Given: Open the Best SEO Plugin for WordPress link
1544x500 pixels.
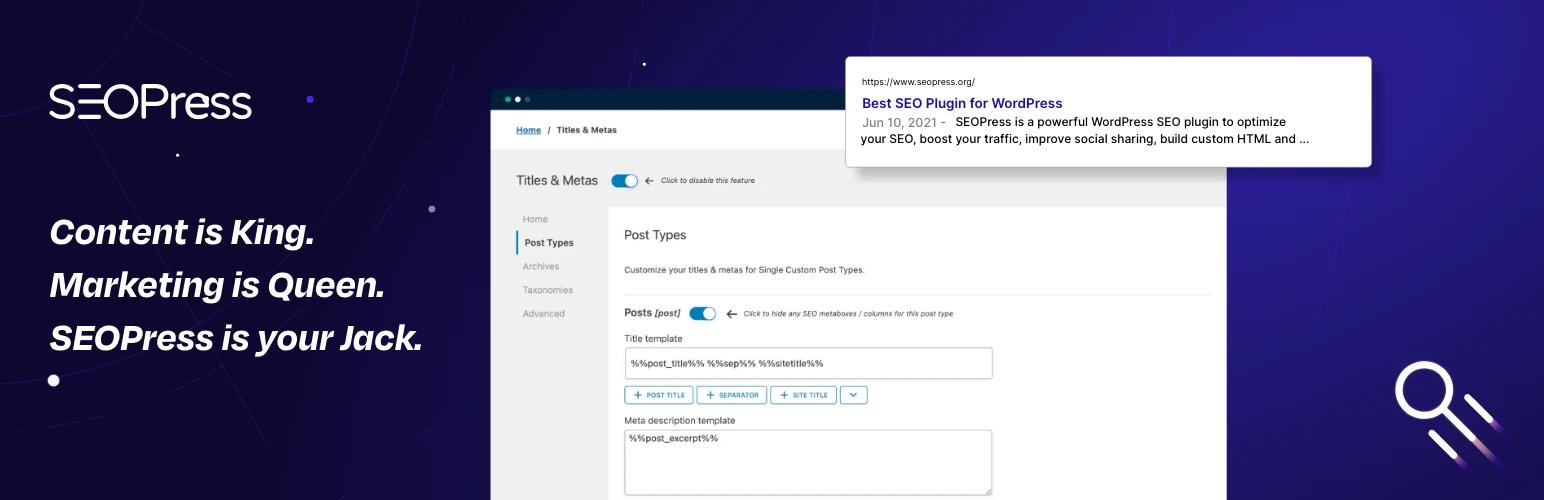Looking at the screenshot, I should [x=961, y=103].
